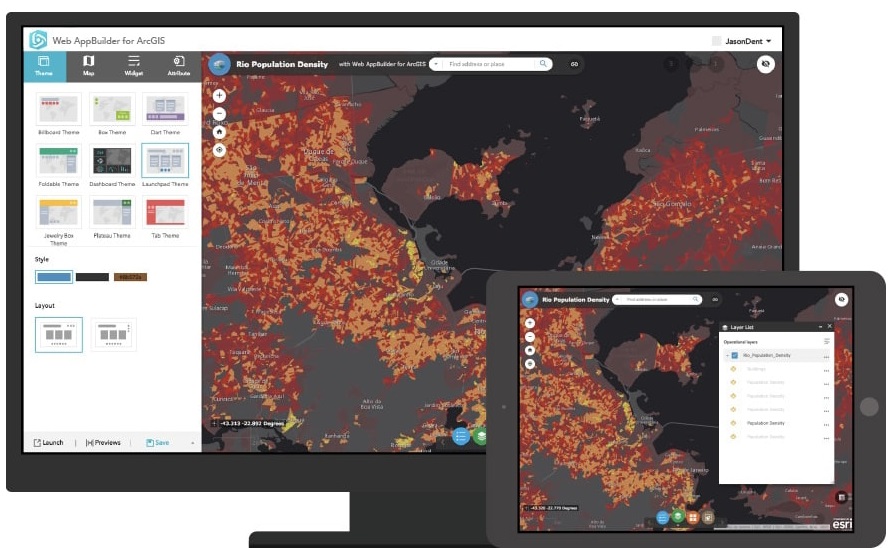Click the home extent button on tablet

[x=530, y=351]
